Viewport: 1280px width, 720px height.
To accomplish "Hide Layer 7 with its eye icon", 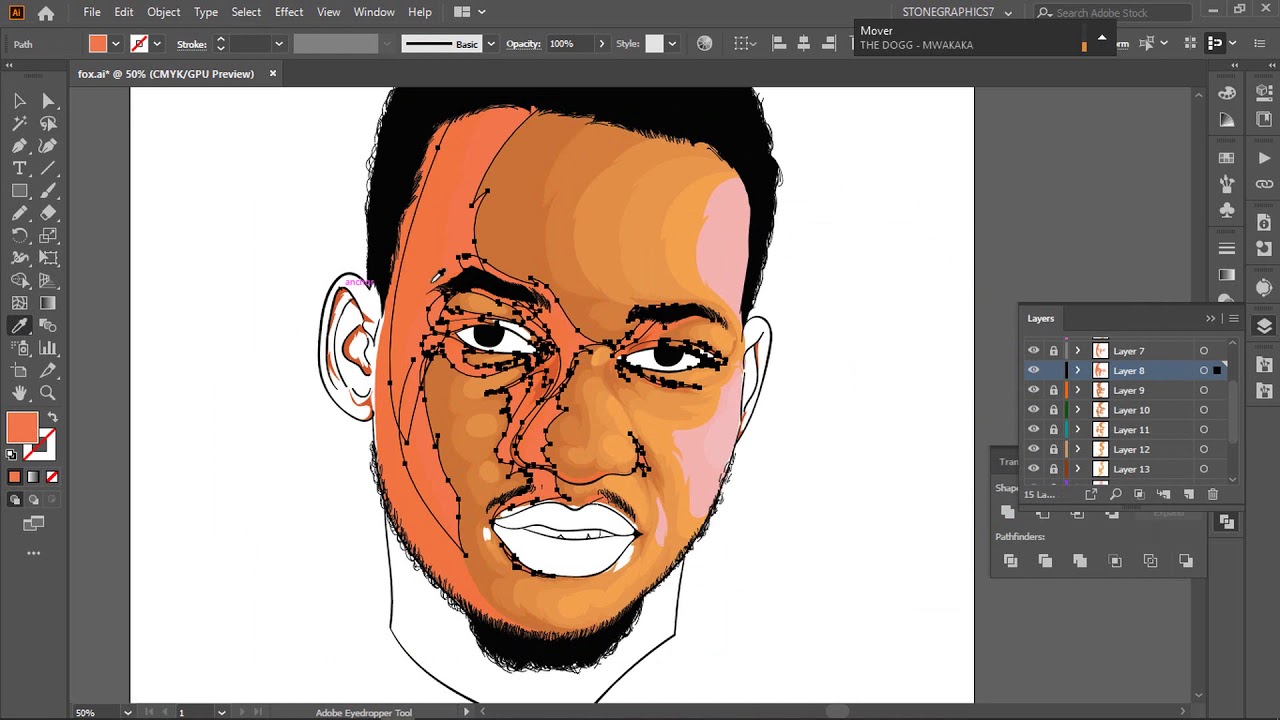I will tap(1033, 351).
